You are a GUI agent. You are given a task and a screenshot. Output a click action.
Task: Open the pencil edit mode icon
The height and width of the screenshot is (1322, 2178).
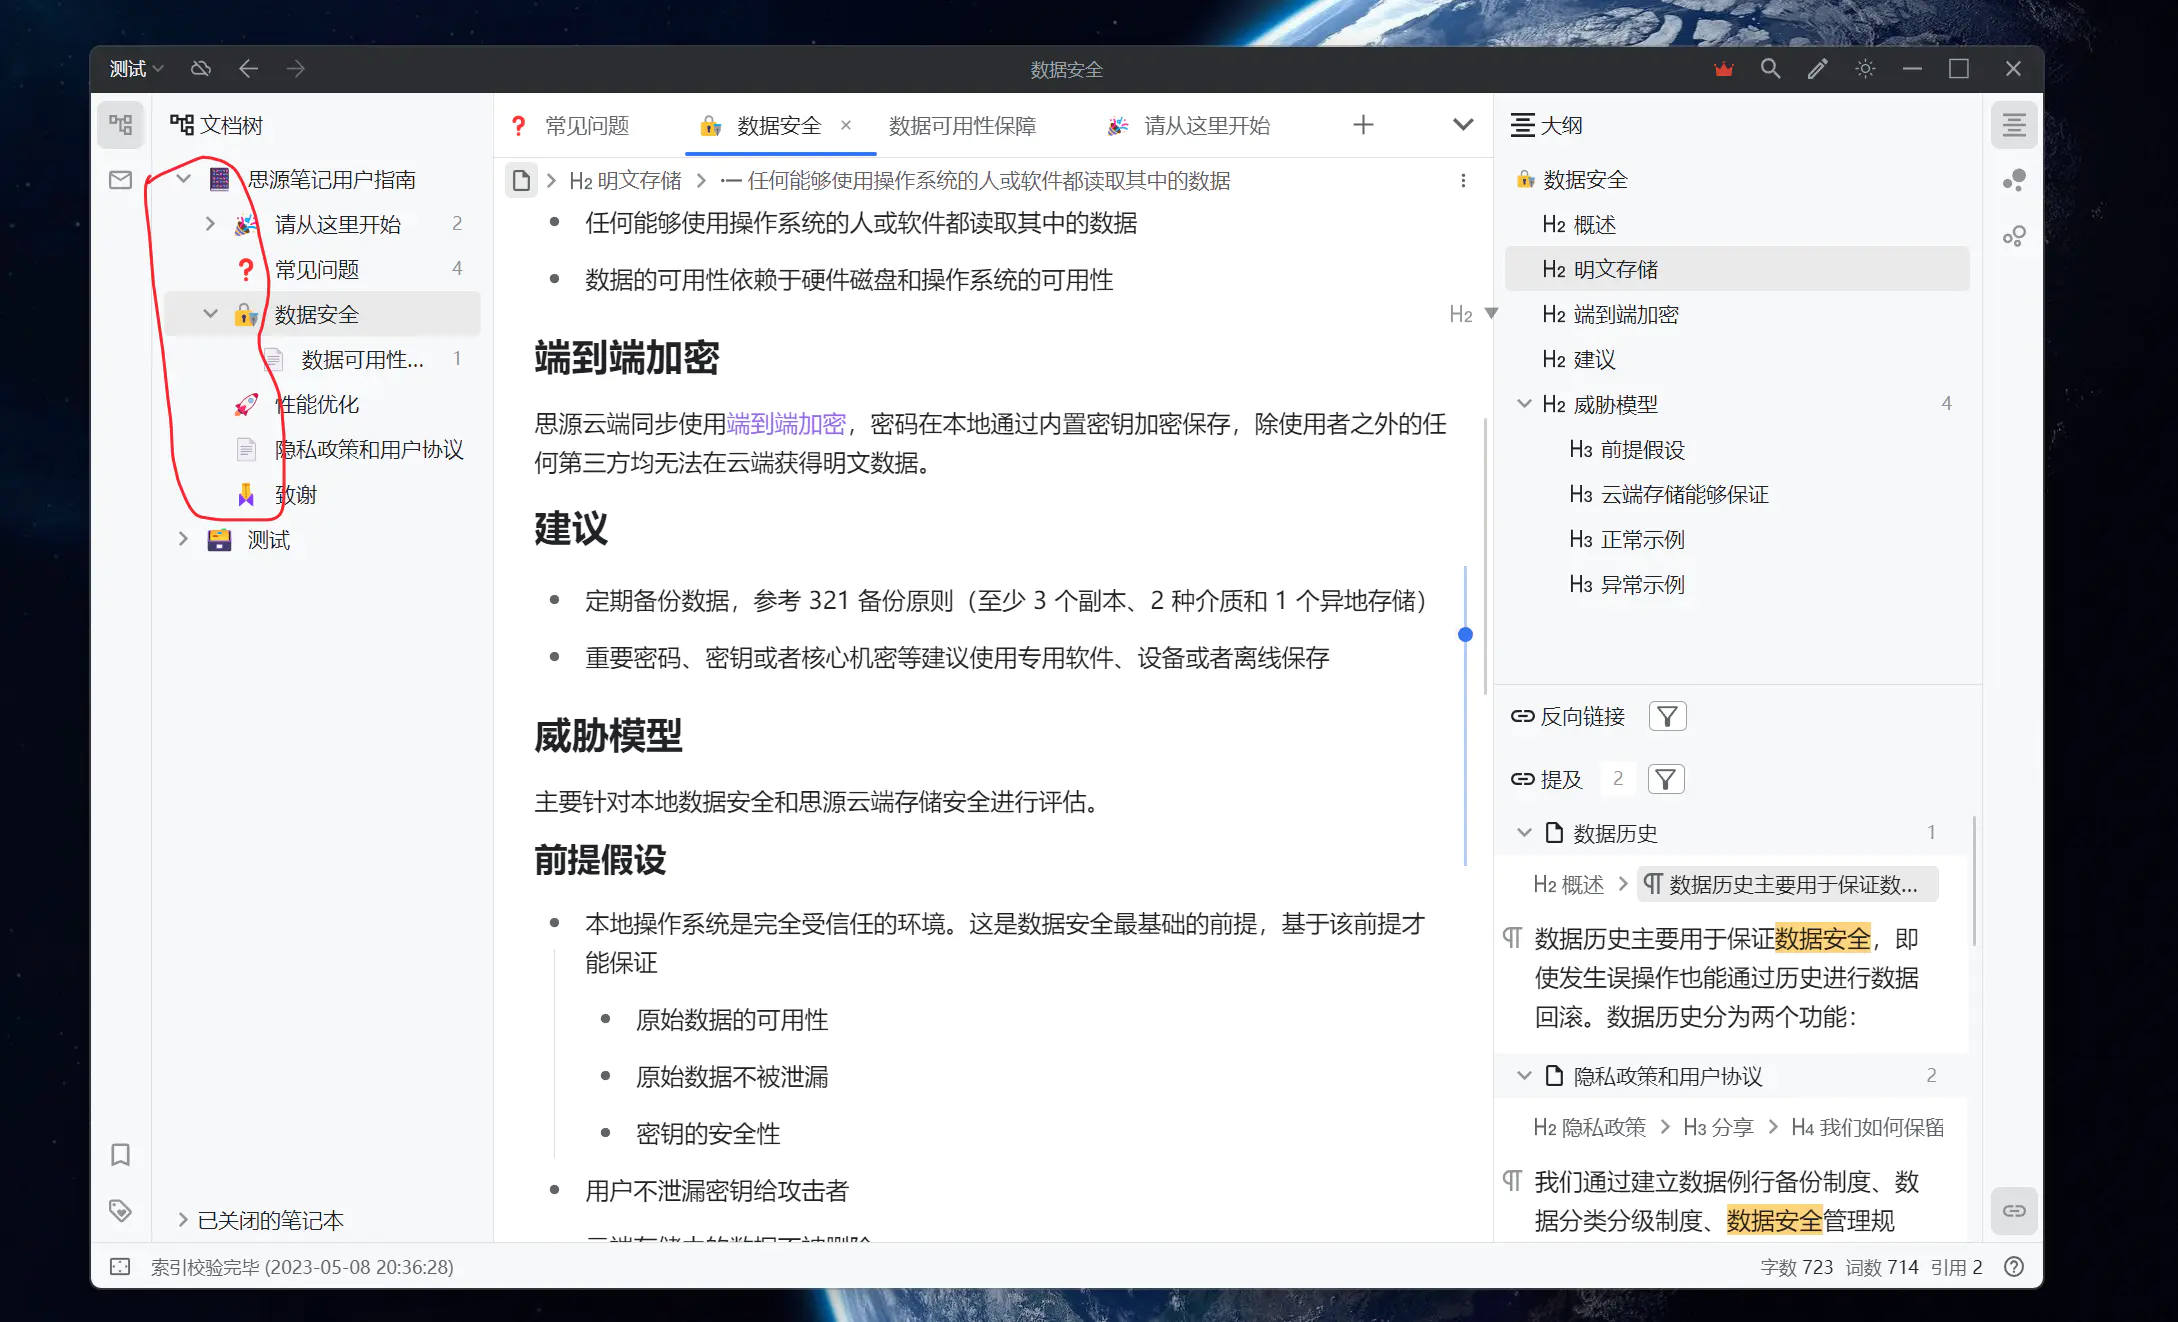[x=1817, y=69]
